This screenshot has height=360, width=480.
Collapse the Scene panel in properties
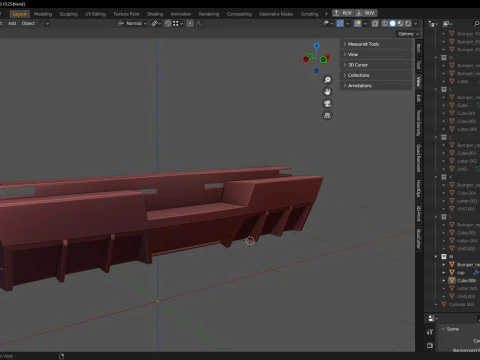(x=443, y=329)
